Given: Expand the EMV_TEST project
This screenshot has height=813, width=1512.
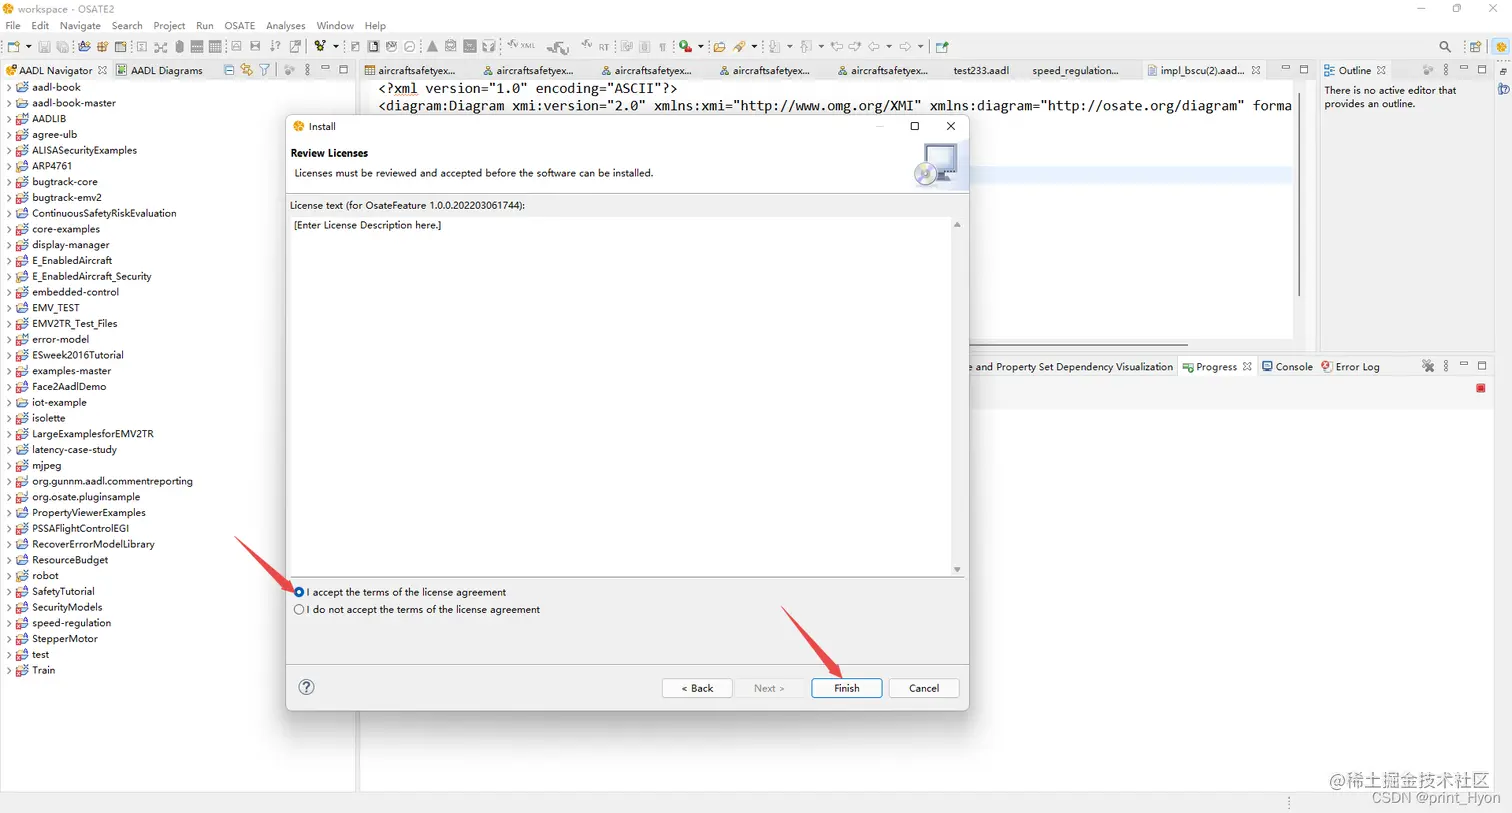Looking at the screenshot, I should tap(9, 308).
